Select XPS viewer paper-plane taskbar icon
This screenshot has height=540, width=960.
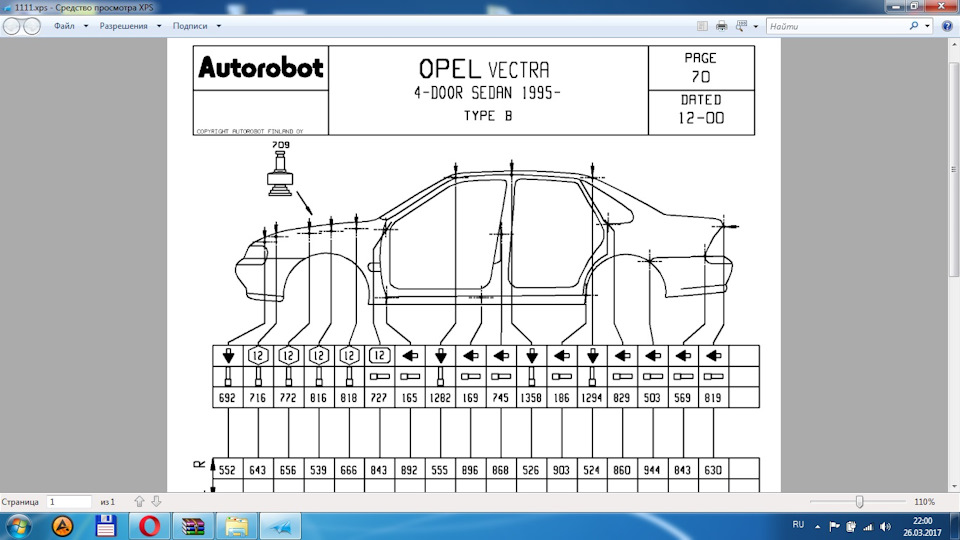coord(280,527)
